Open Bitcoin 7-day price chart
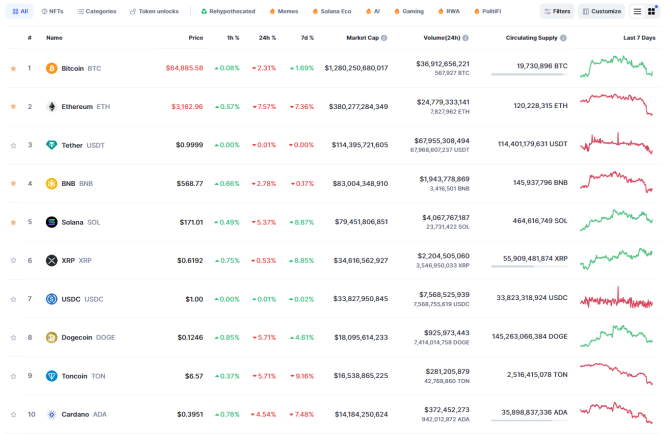Image resolution: width=665 pixels, height=434 pixels. (x=616, y=67)
